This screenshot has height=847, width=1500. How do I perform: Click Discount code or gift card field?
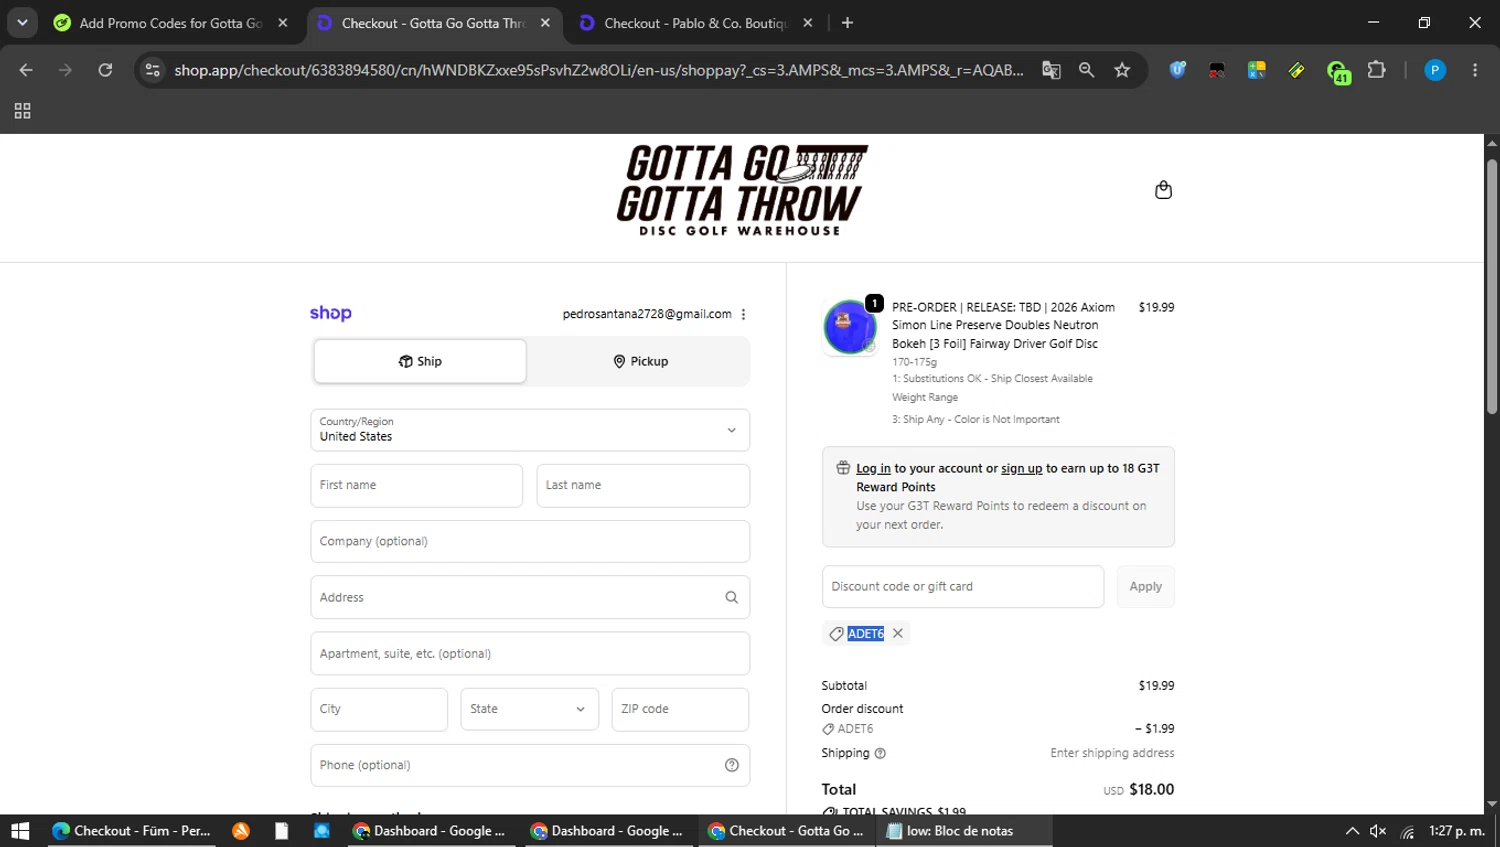(x=963, y=586)
